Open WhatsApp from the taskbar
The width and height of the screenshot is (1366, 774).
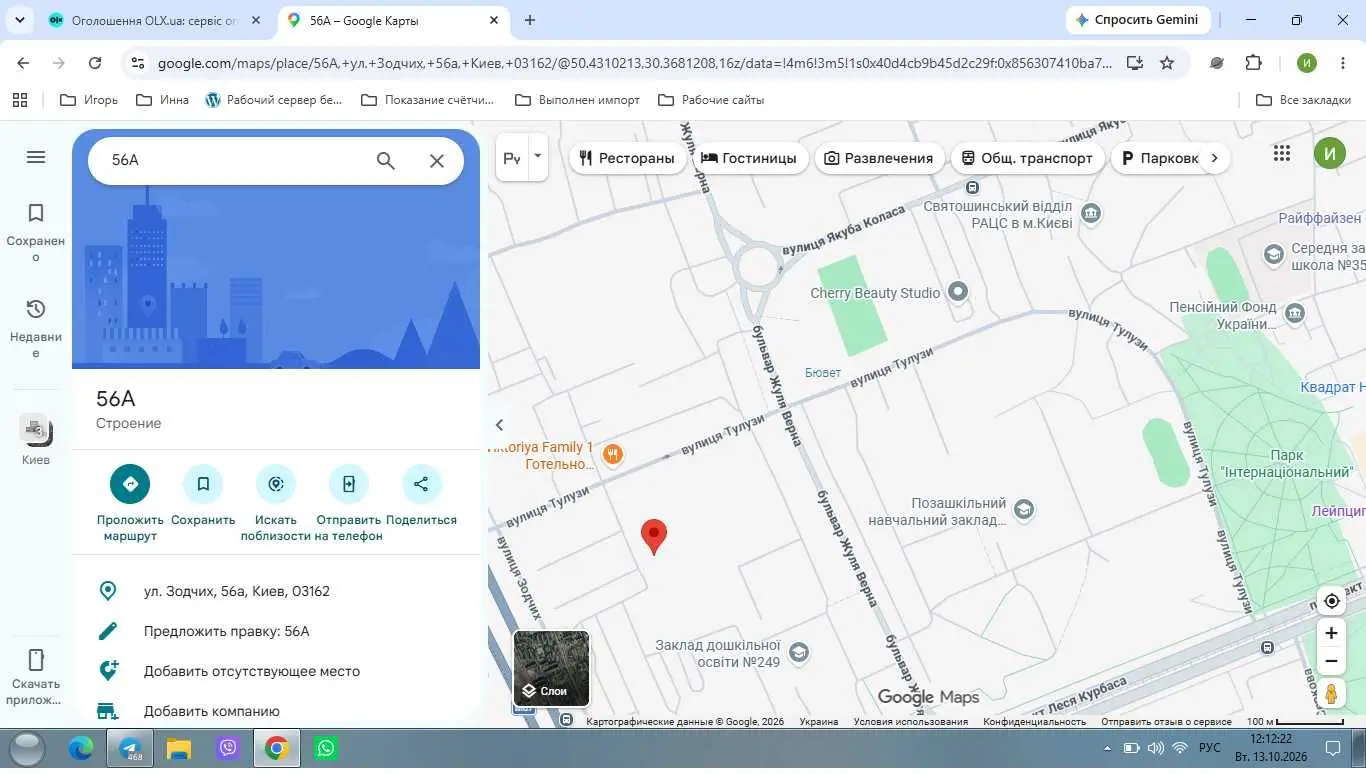coord(325,748)
